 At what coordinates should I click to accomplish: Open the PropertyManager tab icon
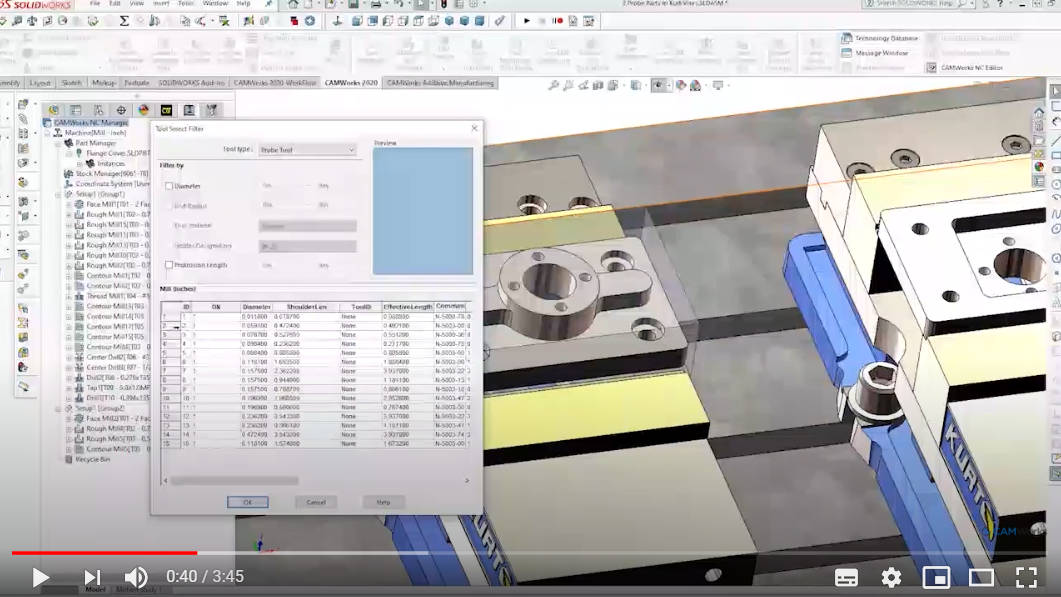(76, 110)
